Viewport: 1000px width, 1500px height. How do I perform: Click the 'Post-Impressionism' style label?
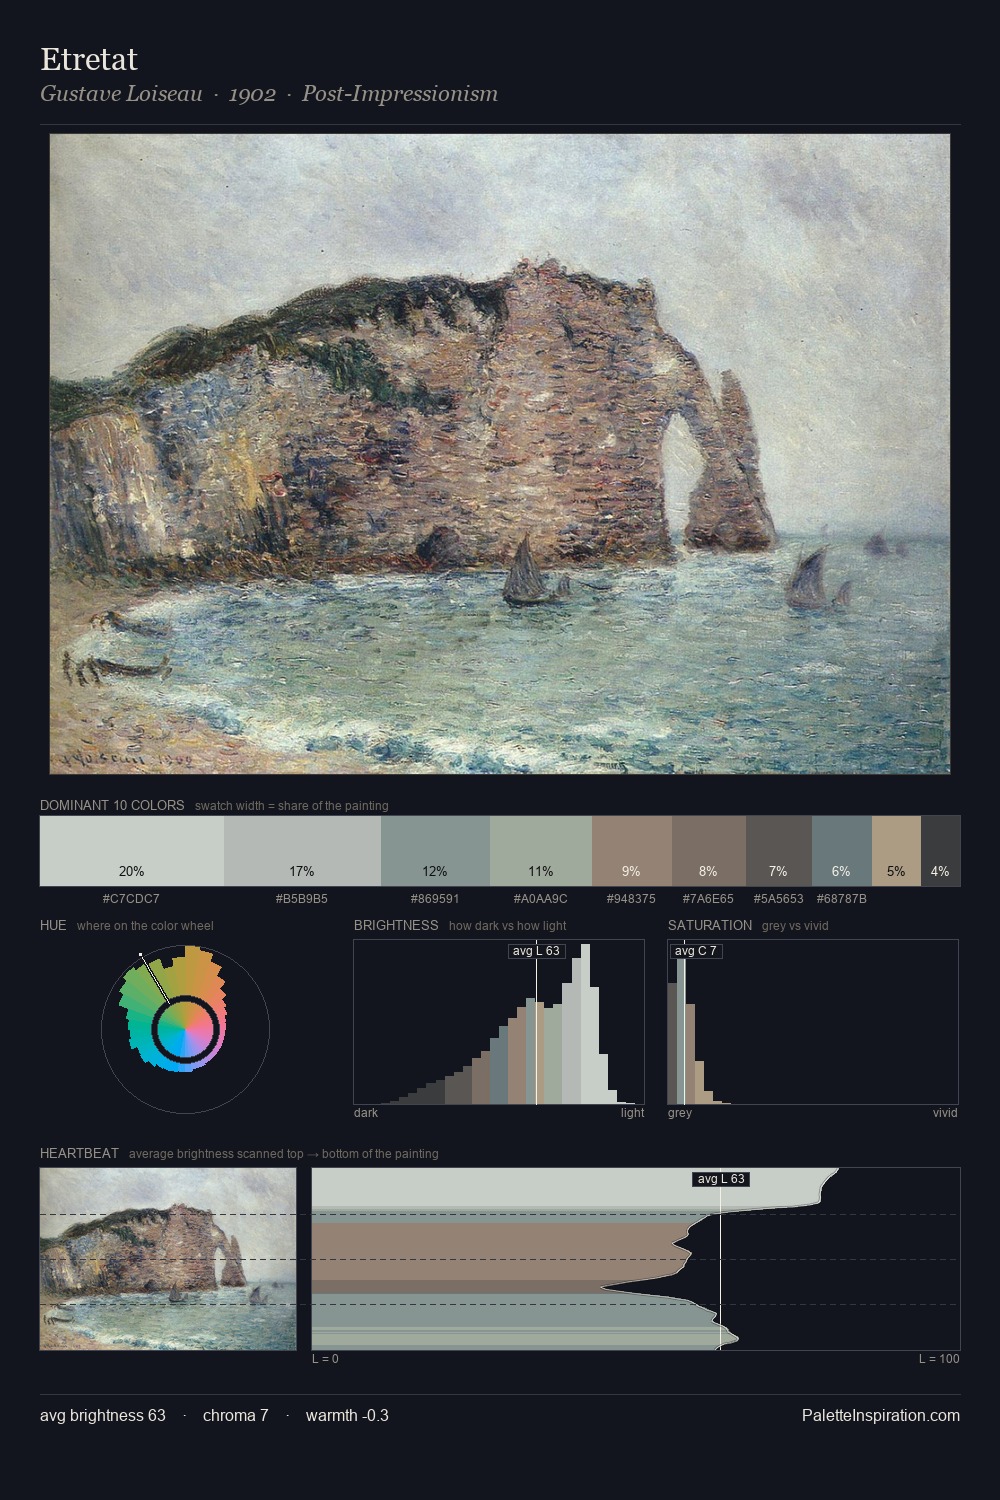[400, 94]
